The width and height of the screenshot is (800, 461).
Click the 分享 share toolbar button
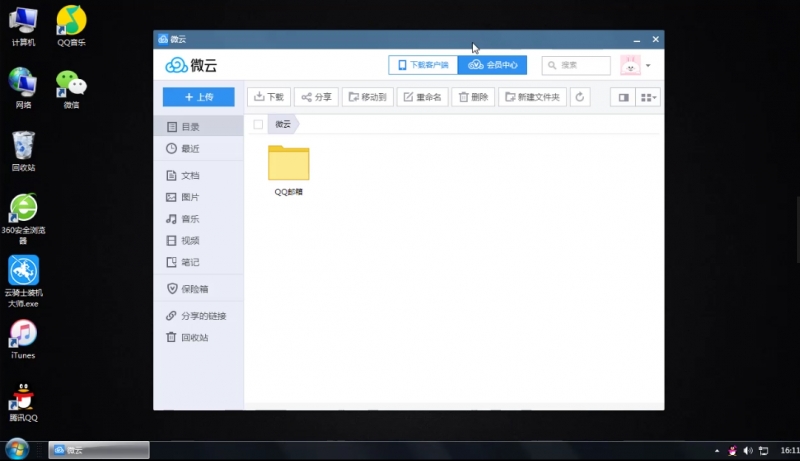316,97
